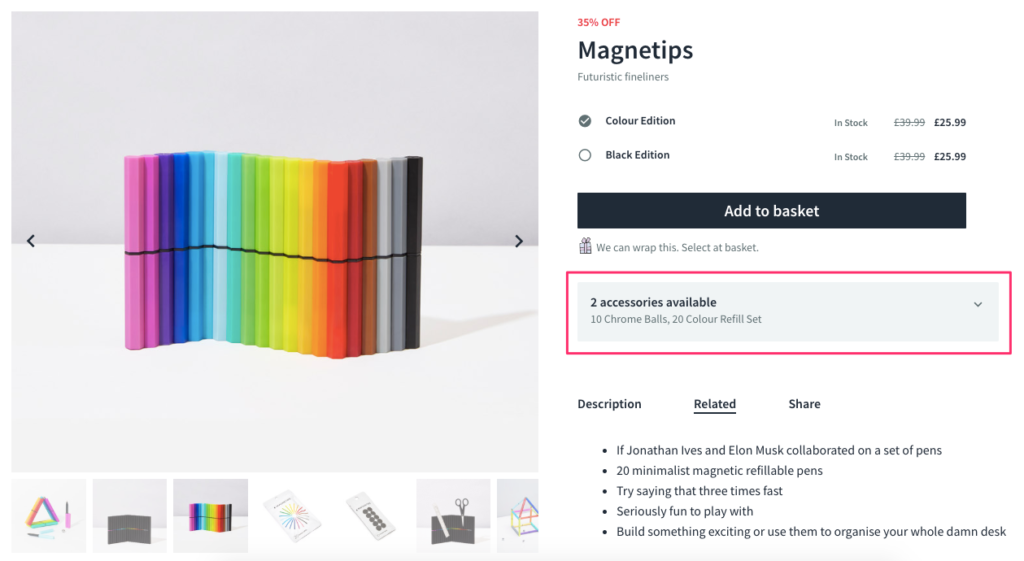Image resolution: width=1024 pixels, height=561 pixels.
Task: Click the Magnetips product title
Action: pos(635,50)
